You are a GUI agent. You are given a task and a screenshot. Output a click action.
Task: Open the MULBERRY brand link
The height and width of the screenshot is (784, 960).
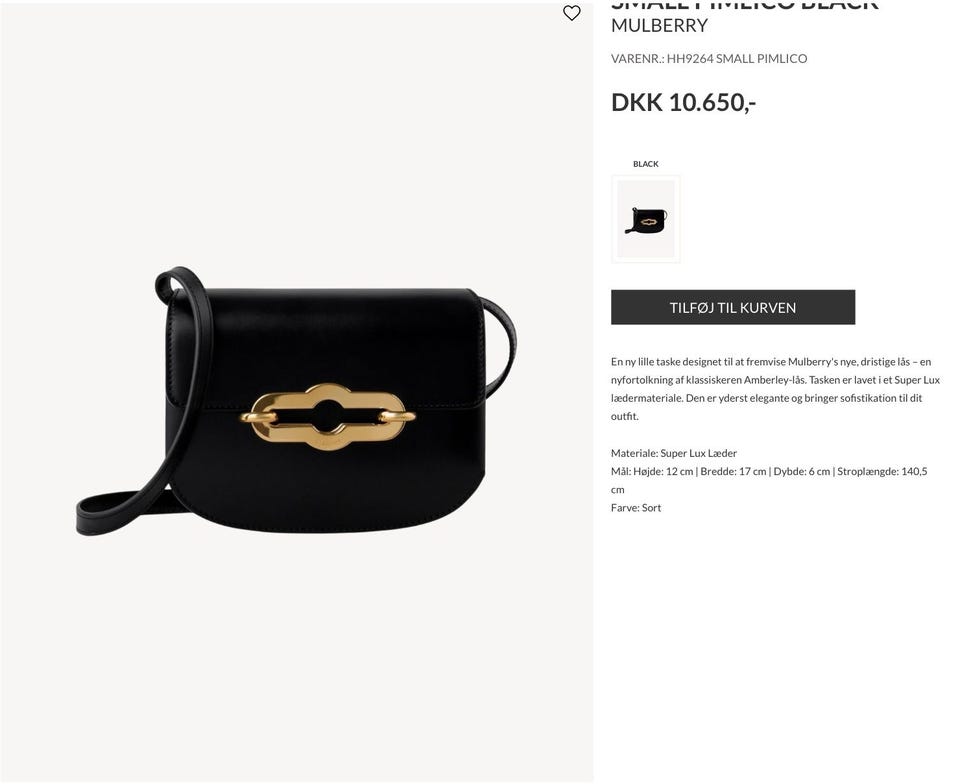(x=659, y=26)
